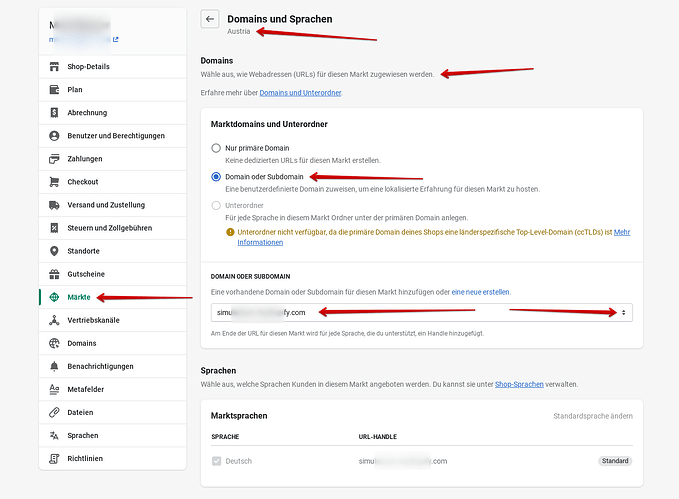Click the Checkout cart icon
The height and width of the screenshot is (499, 679).
click(55, 182)
